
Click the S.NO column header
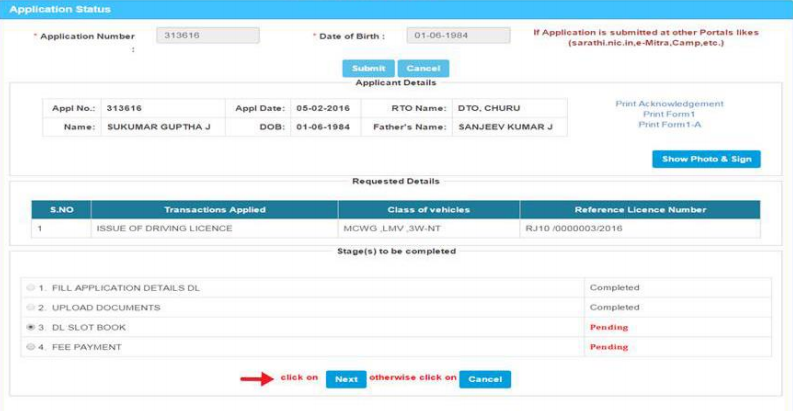pyautogui.click(x=61, y=210)
